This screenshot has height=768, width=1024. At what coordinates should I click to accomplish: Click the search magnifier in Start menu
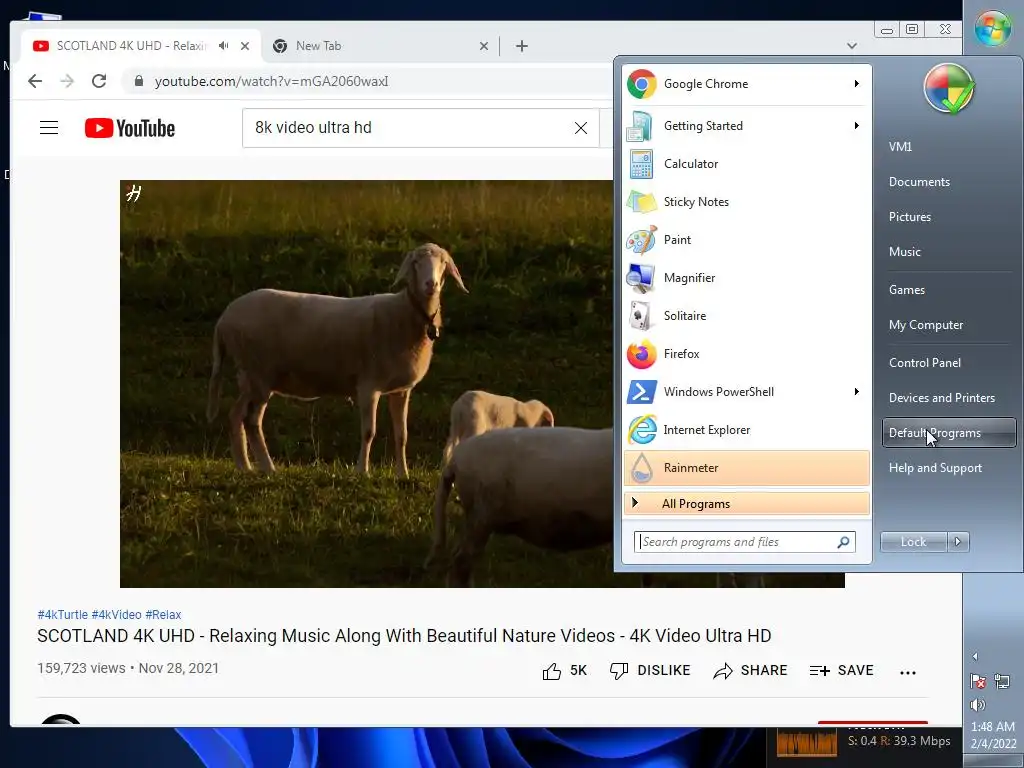[x=843, y=542]
